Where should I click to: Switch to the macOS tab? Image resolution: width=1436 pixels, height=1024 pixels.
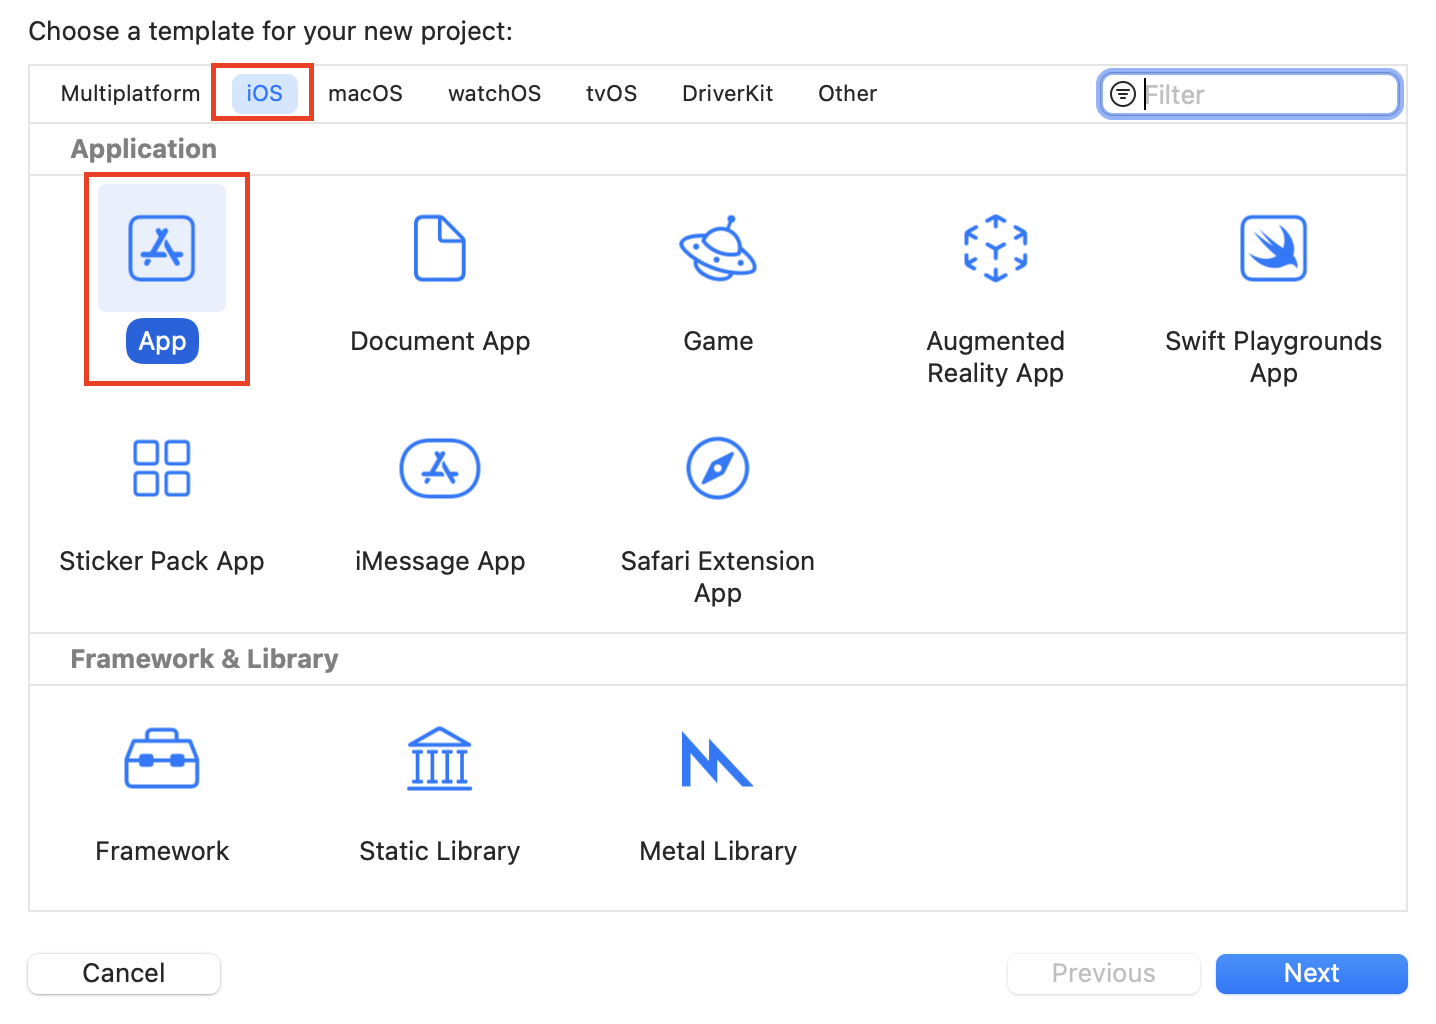[366, 93]
